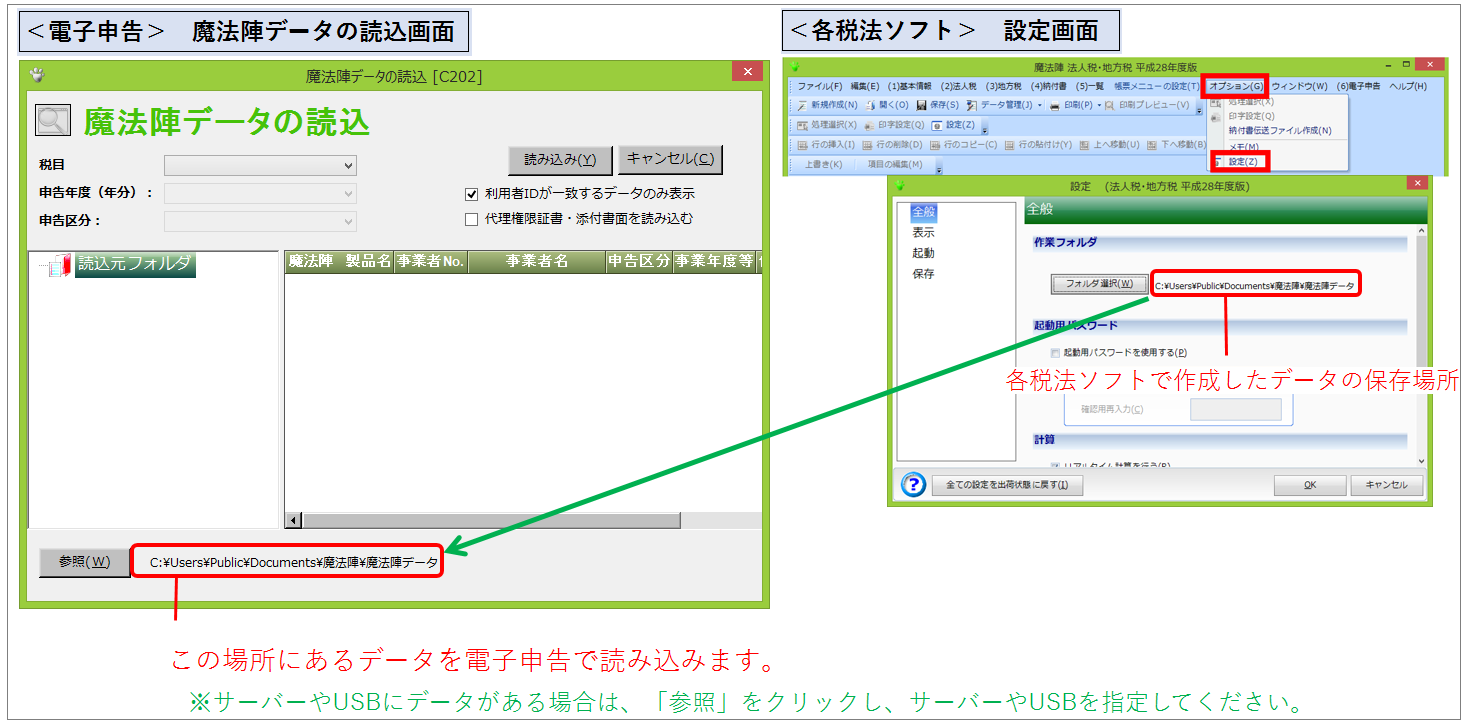Viewport: 1466px width, 725px height.
Task: Click the 項目の編集(M) button
Action: pos(895,164)
